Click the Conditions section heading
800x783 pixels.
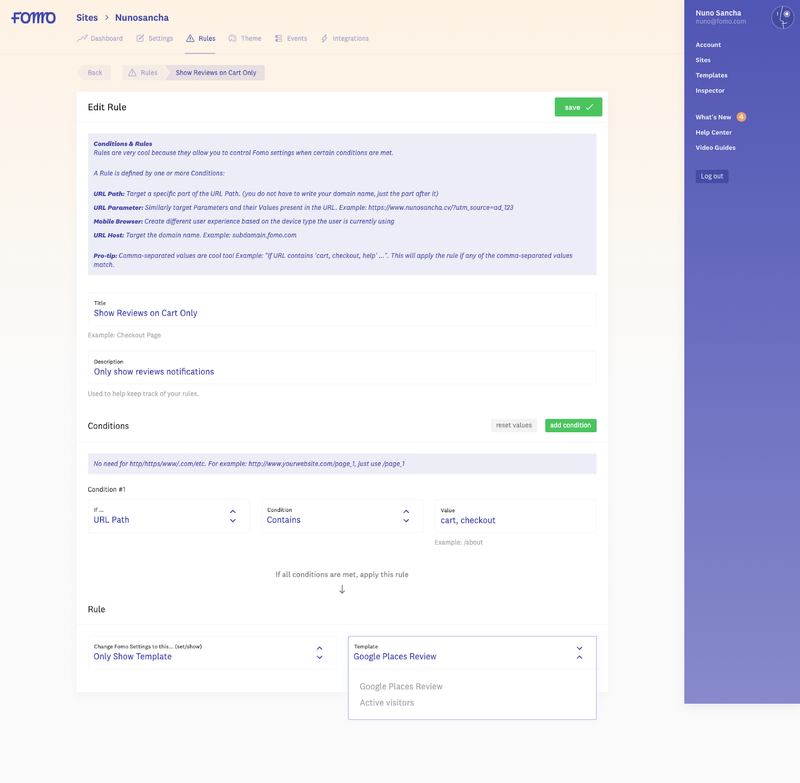click(108, 426)
